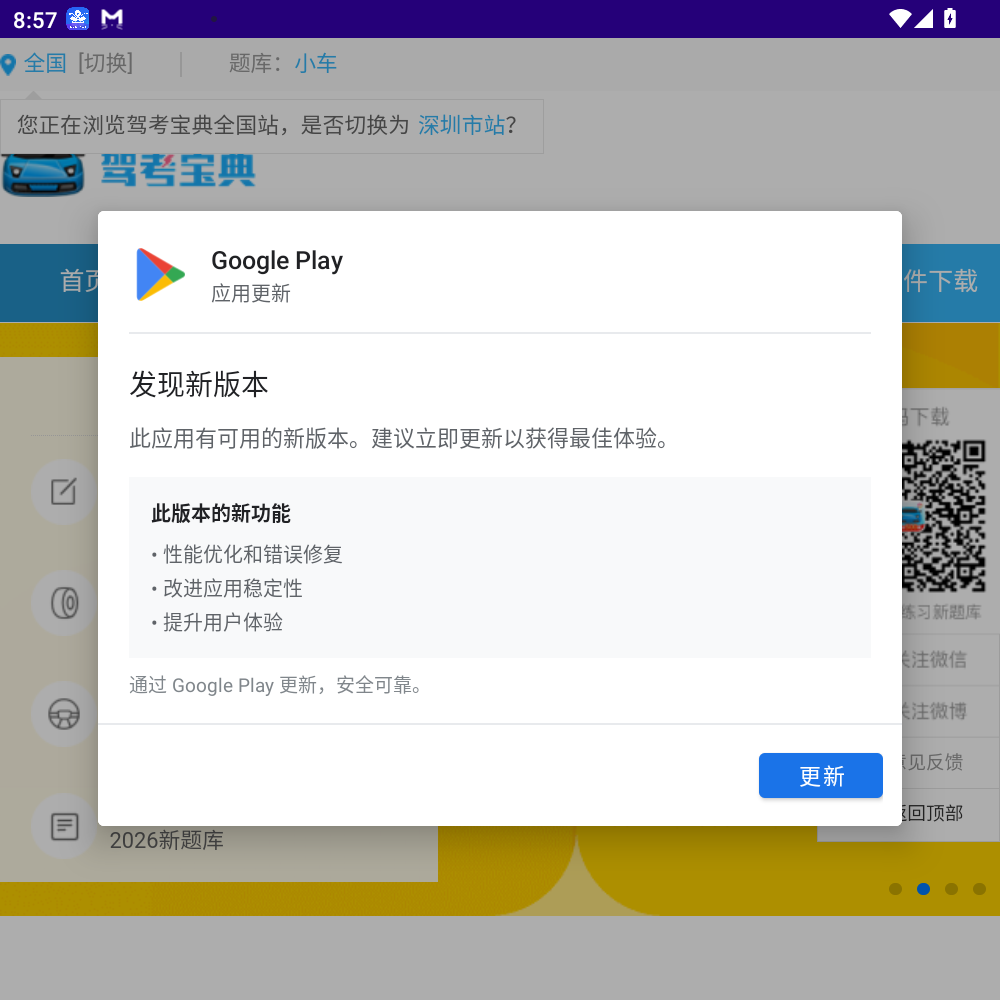Click the 驾考宝典 title logo text

pyautogui.click(x=178, y=171)
